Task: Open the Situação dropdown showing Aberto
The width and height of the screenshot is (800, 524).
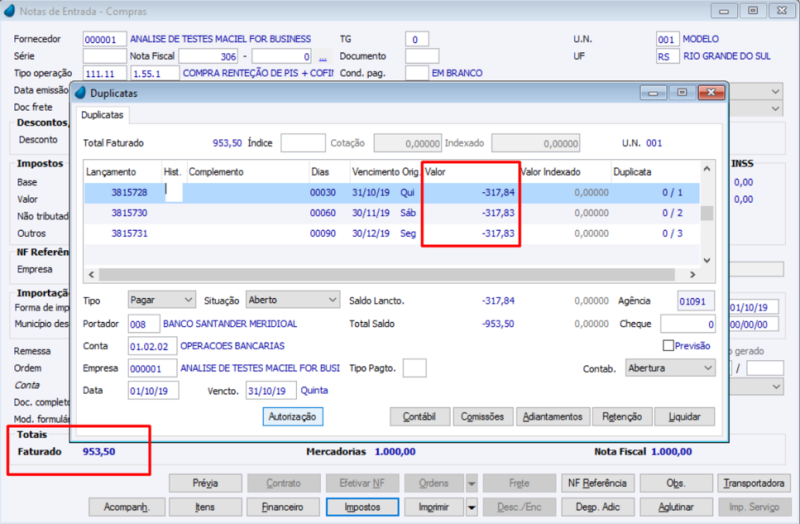Action: (x=333, y=300)
